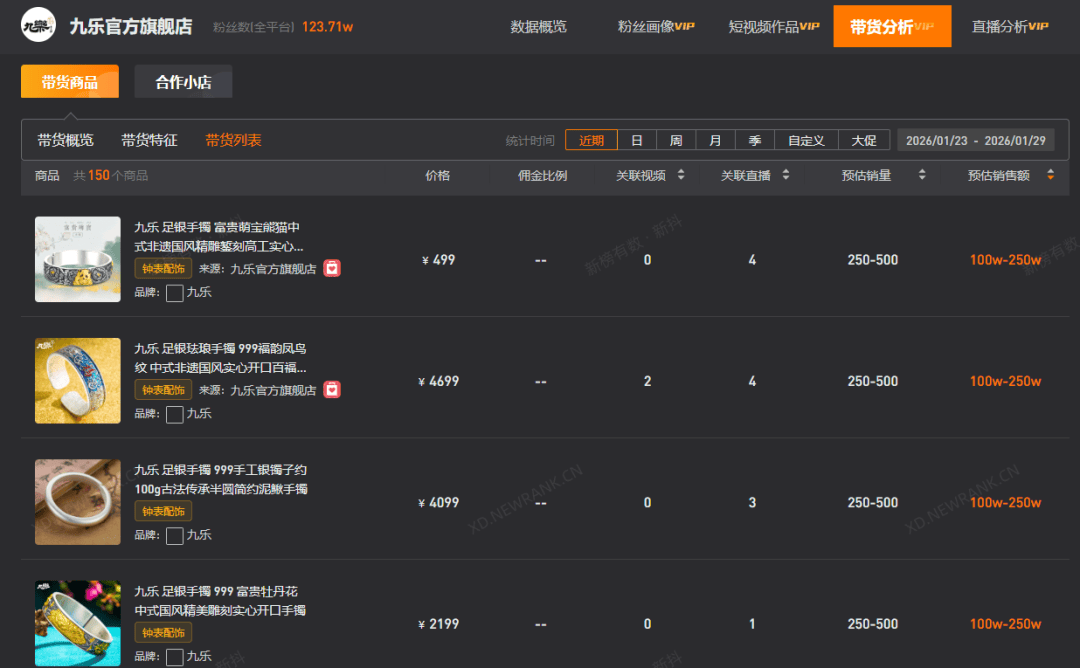Select the 周 weekly time range
Viewport: 1080px width, 668px height.
click(676, 141)
